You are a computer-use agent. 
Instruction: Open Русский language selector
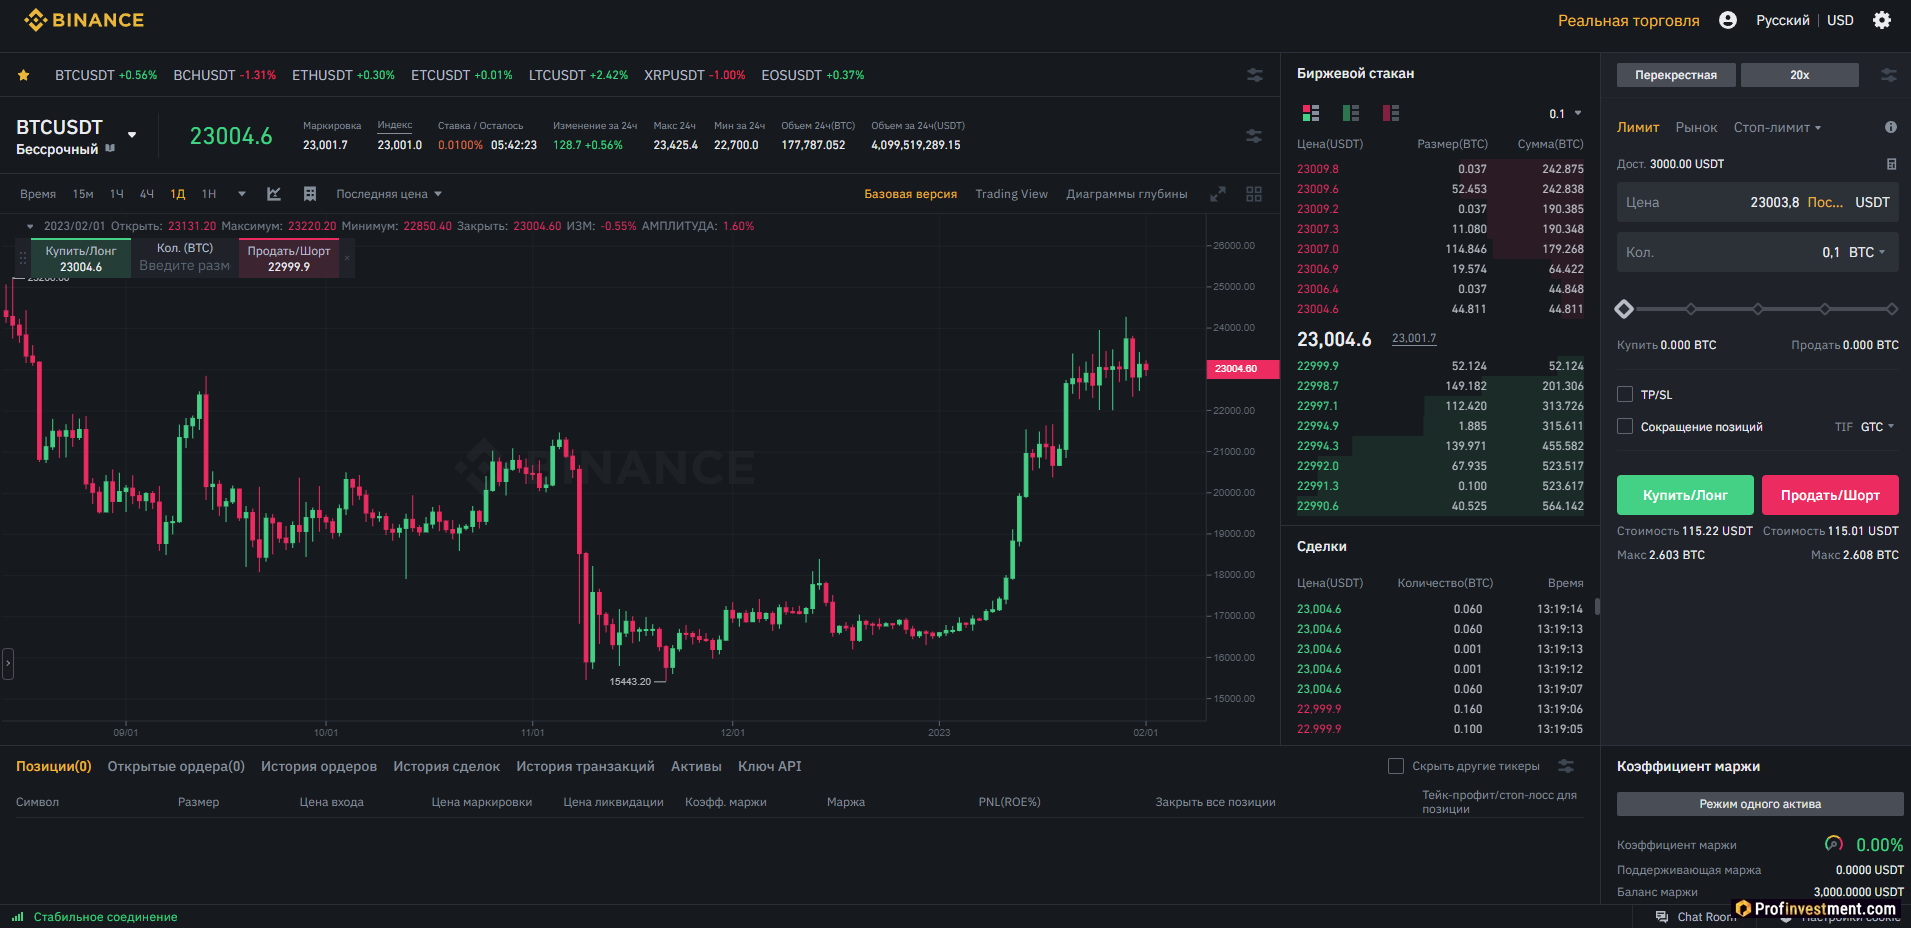click(1782, 20)
